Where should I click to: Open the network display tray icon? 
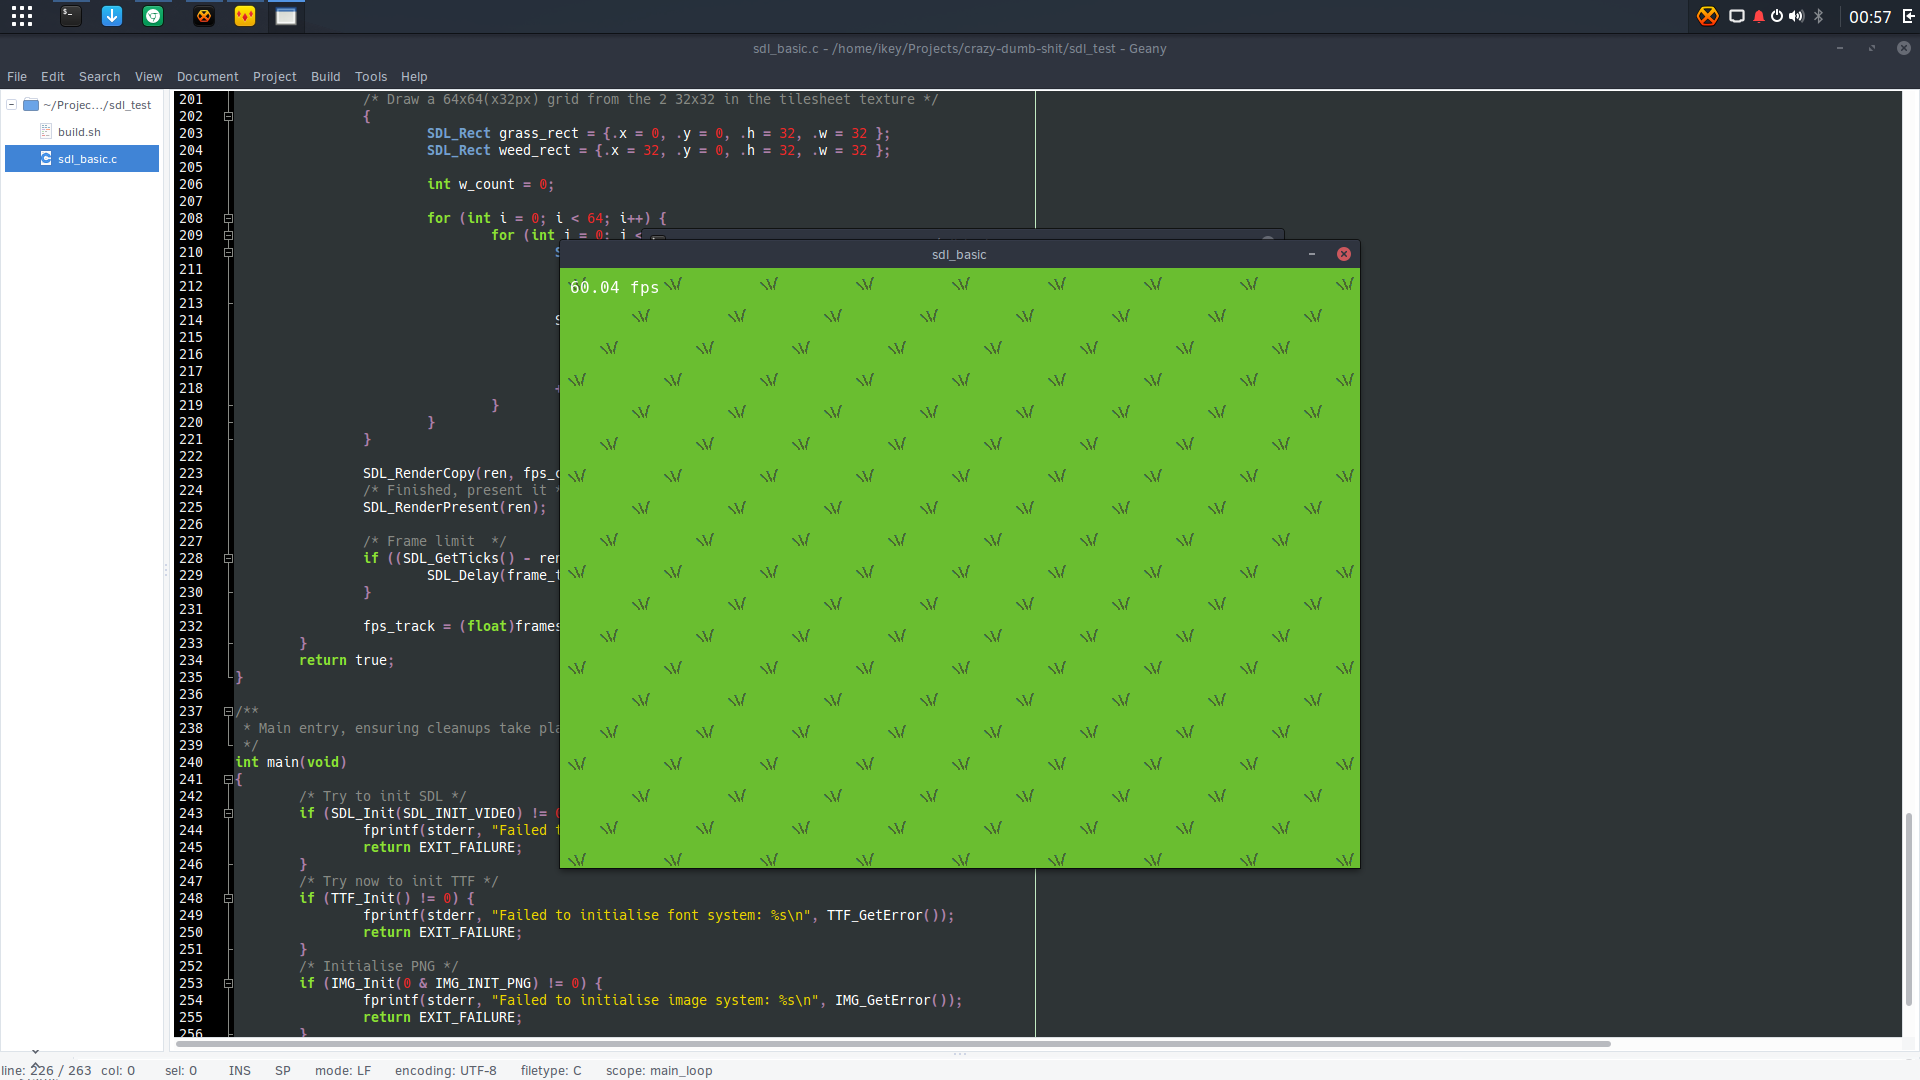click(x=1737, y=16)
